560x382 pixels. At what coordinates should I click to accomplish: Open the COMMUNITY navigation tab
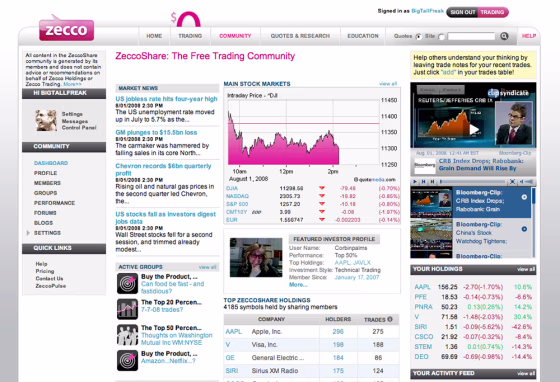(235, 36)
